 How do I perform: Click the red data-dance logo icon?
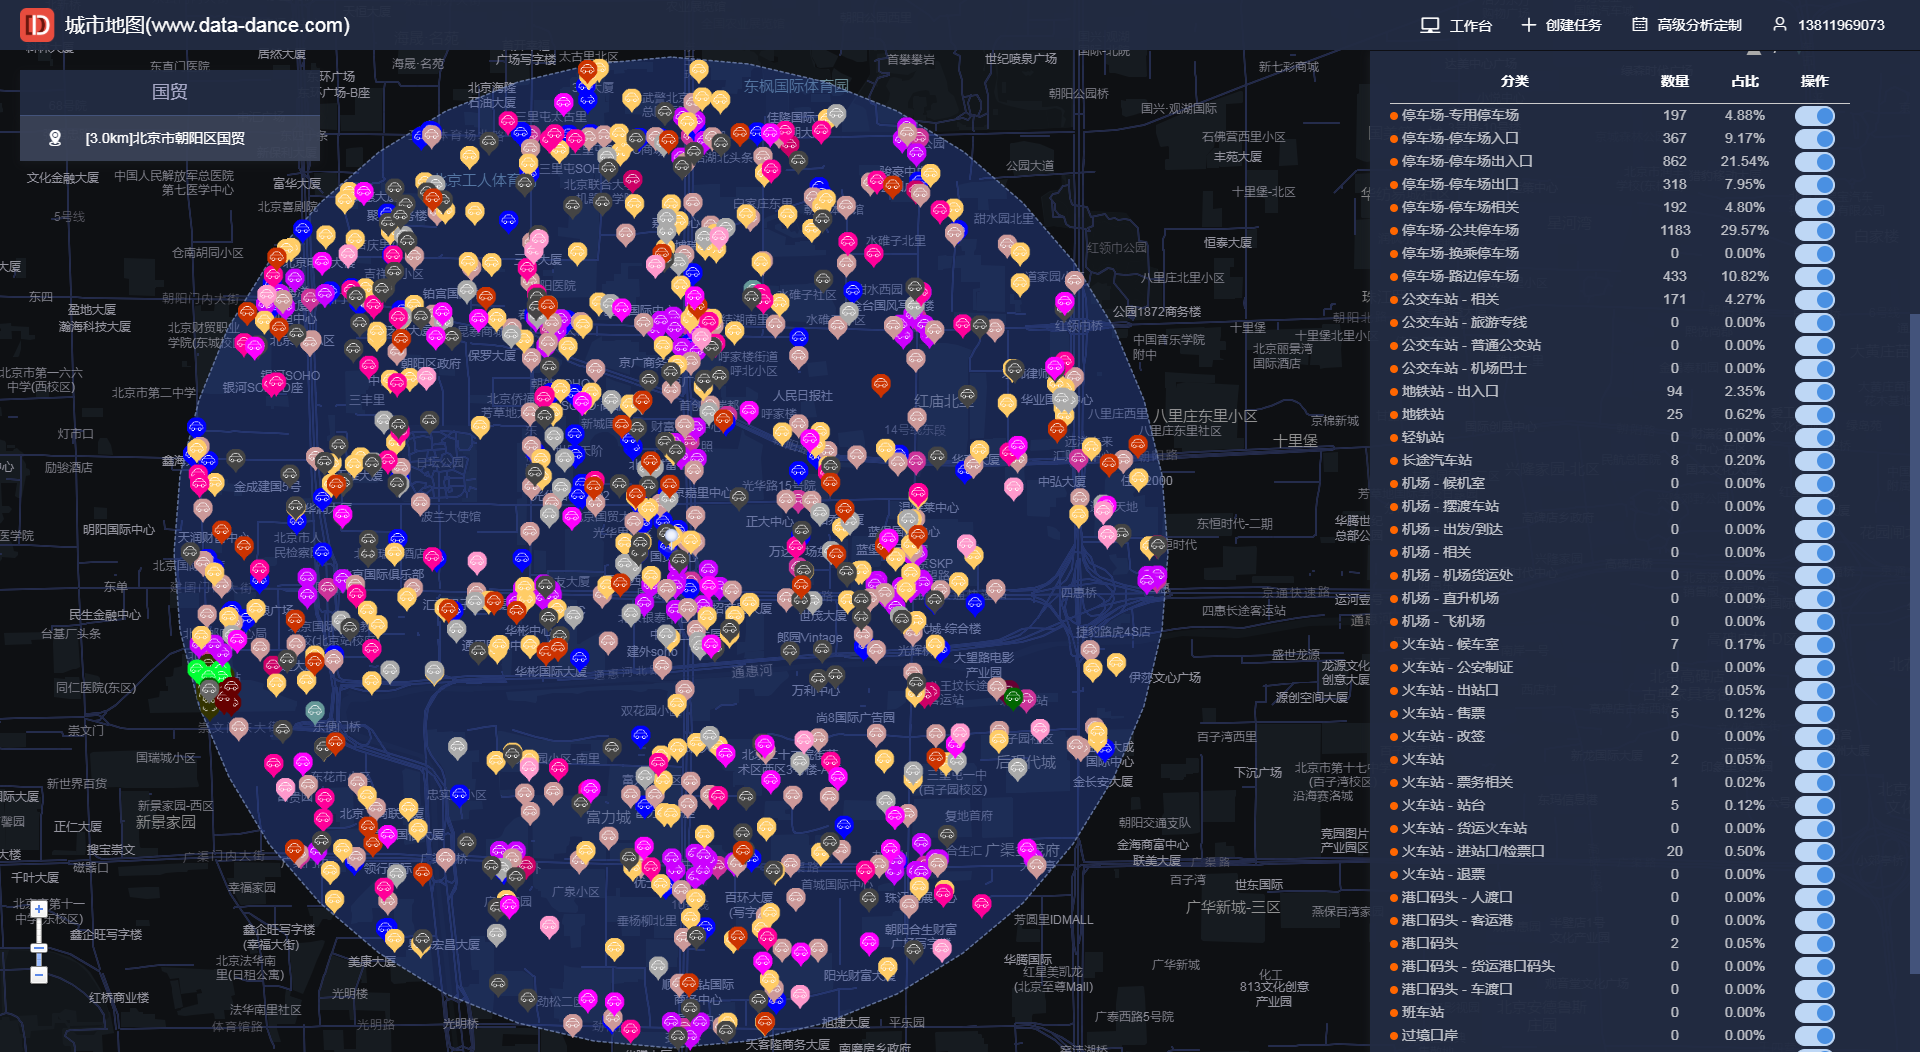[x=37, y=25]
